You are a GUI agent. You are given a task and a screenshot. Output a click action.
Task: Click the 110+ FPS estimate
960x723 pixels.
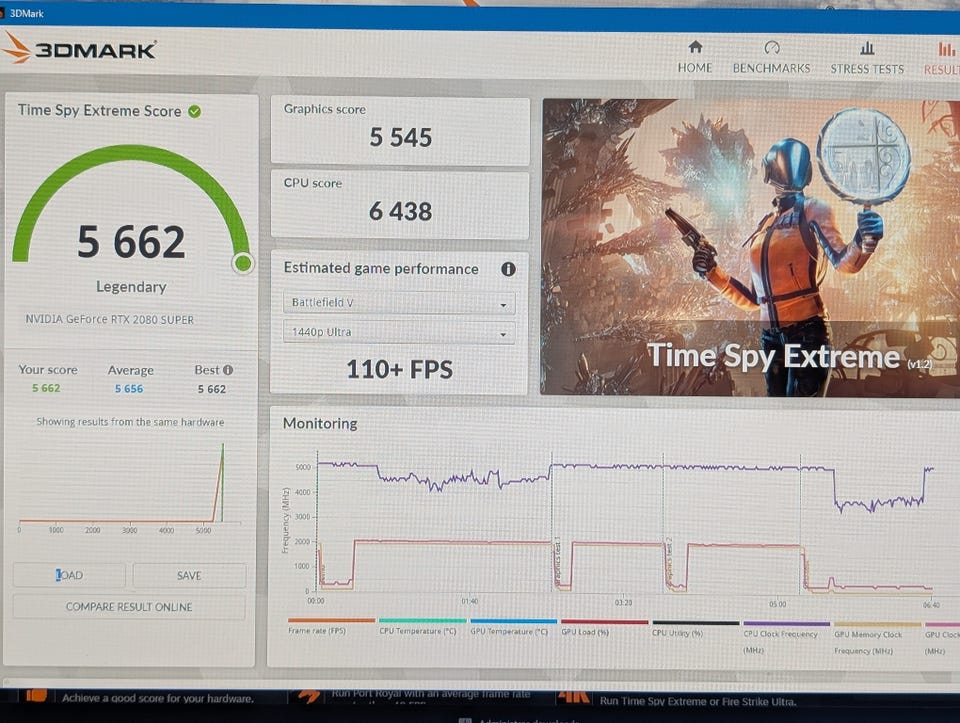[400, 369]
